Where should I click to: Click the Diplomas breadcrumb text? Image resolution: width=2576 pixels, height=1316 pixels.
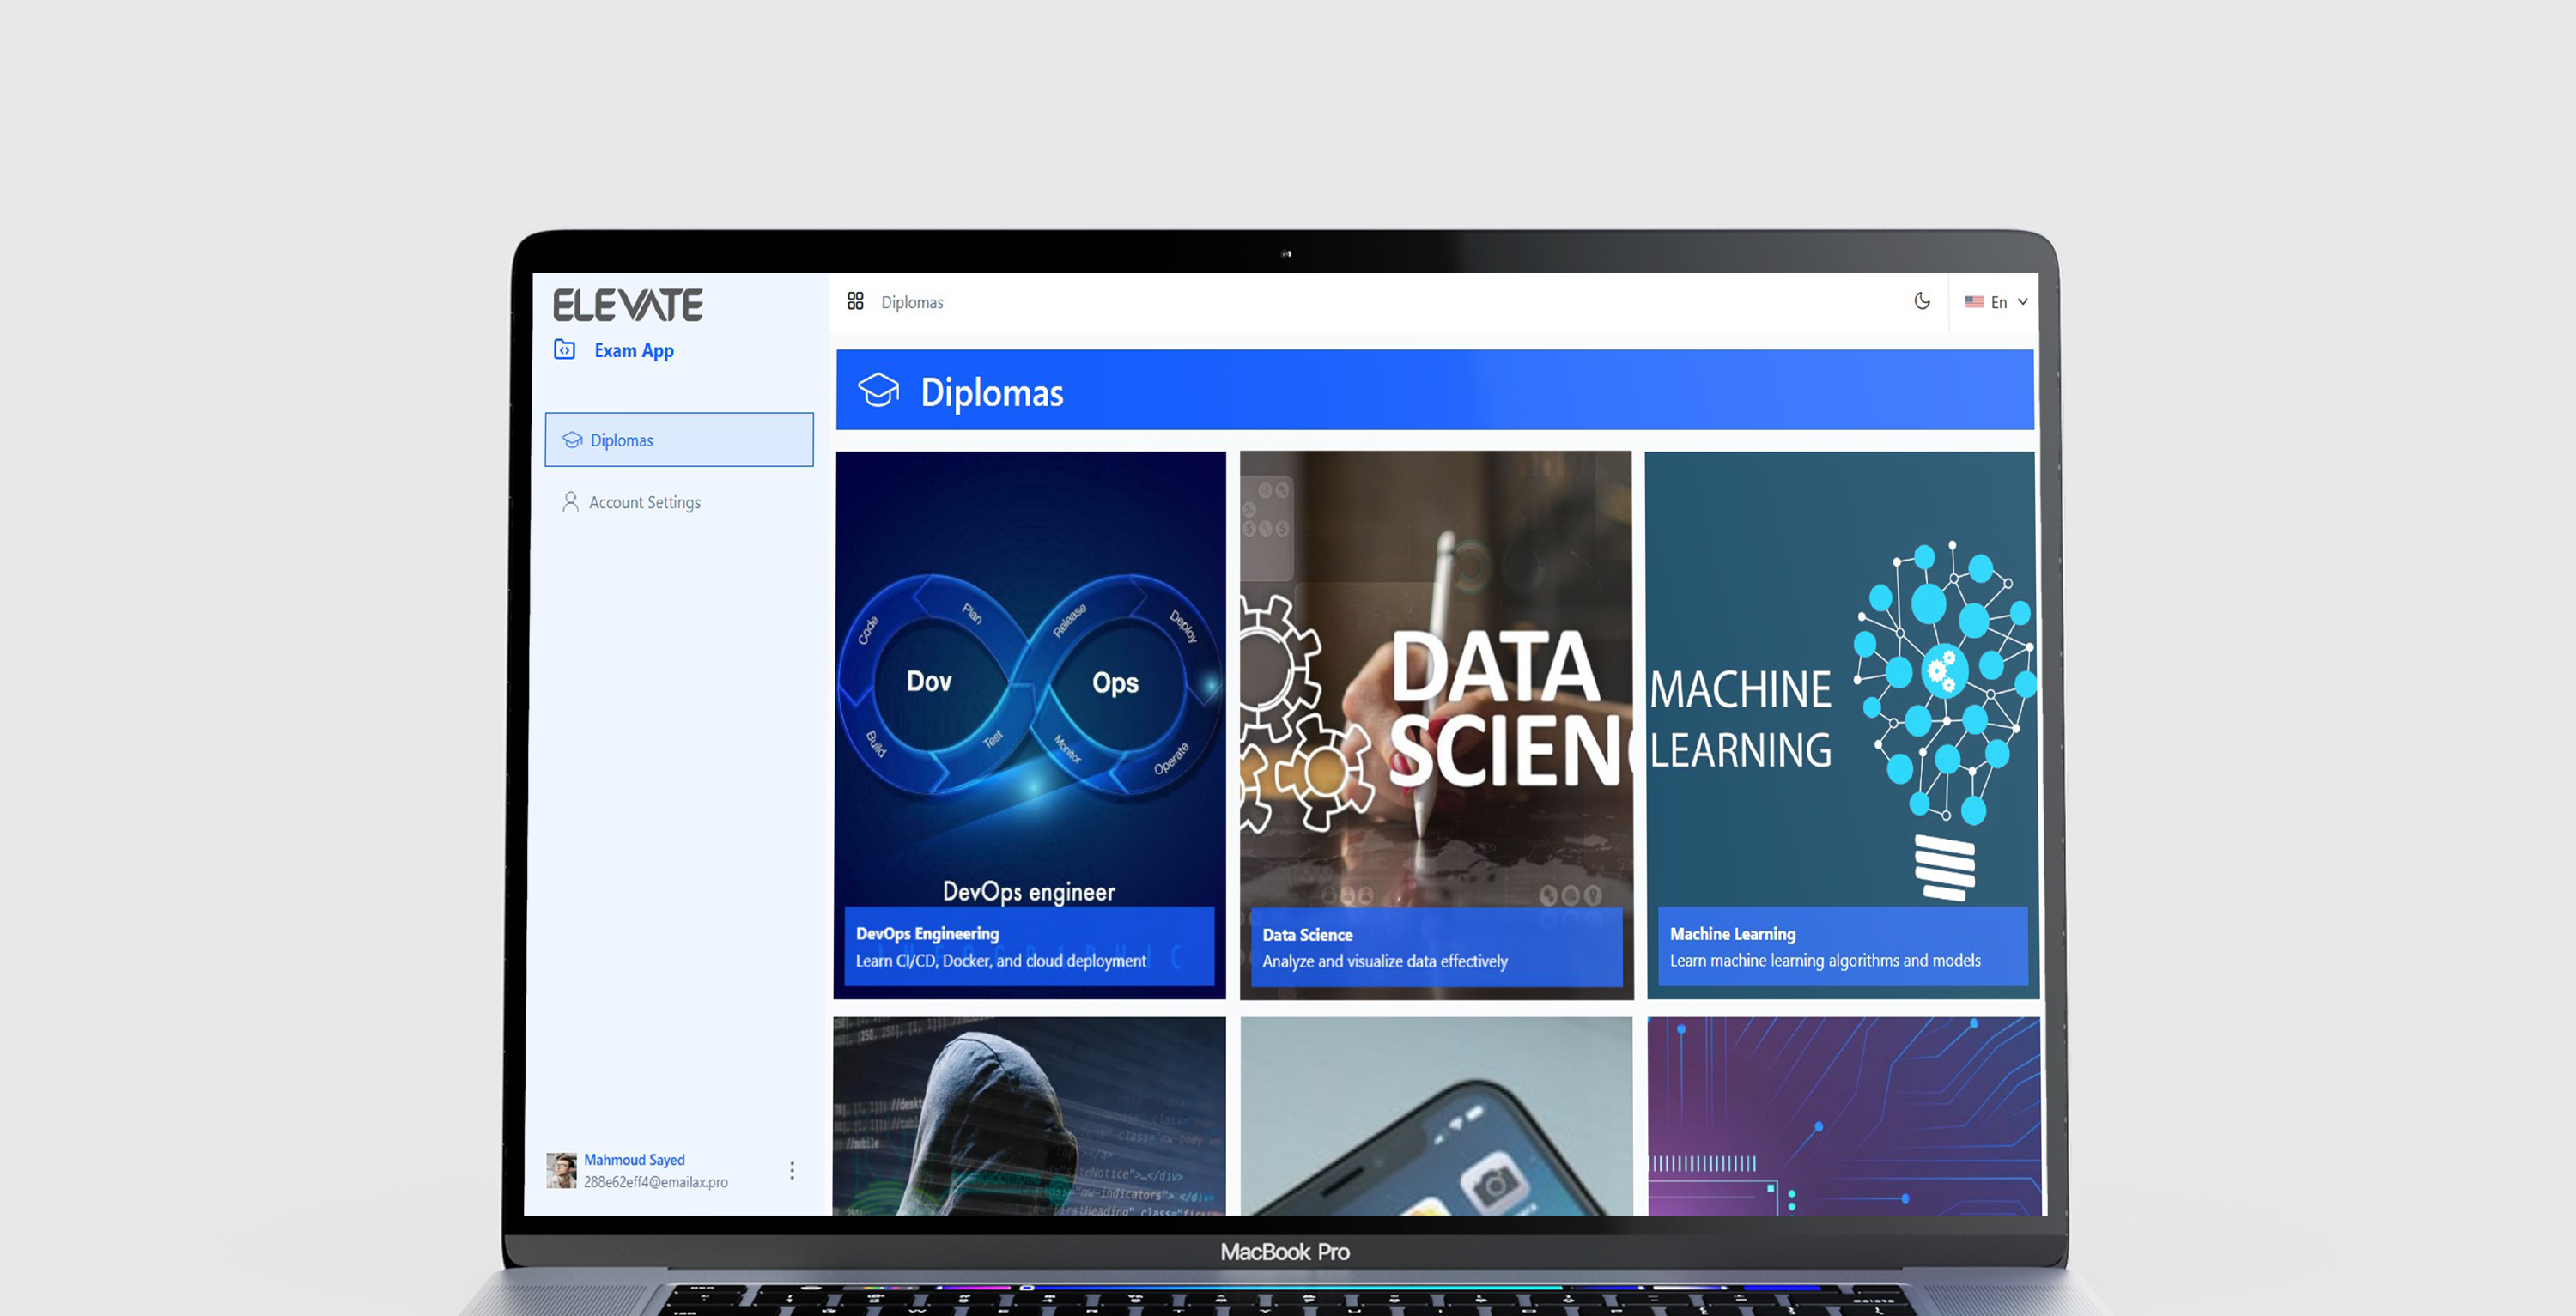point(912,302)
